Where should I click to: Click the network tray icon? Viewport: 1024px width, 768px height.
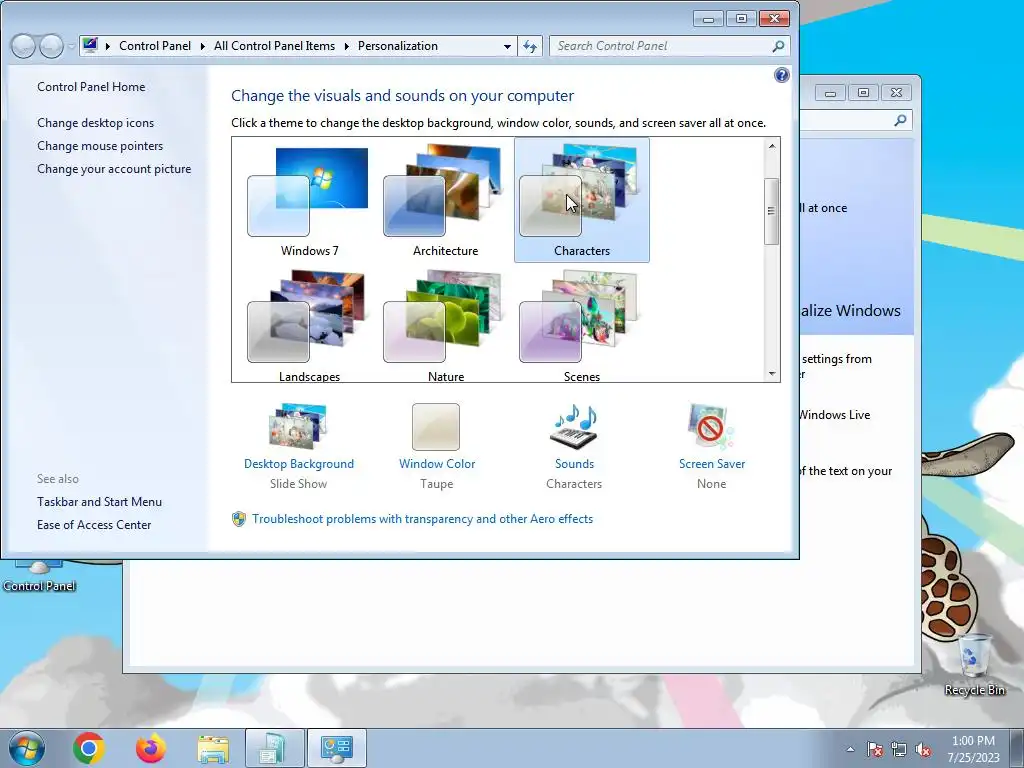click(x=899, y=749)
